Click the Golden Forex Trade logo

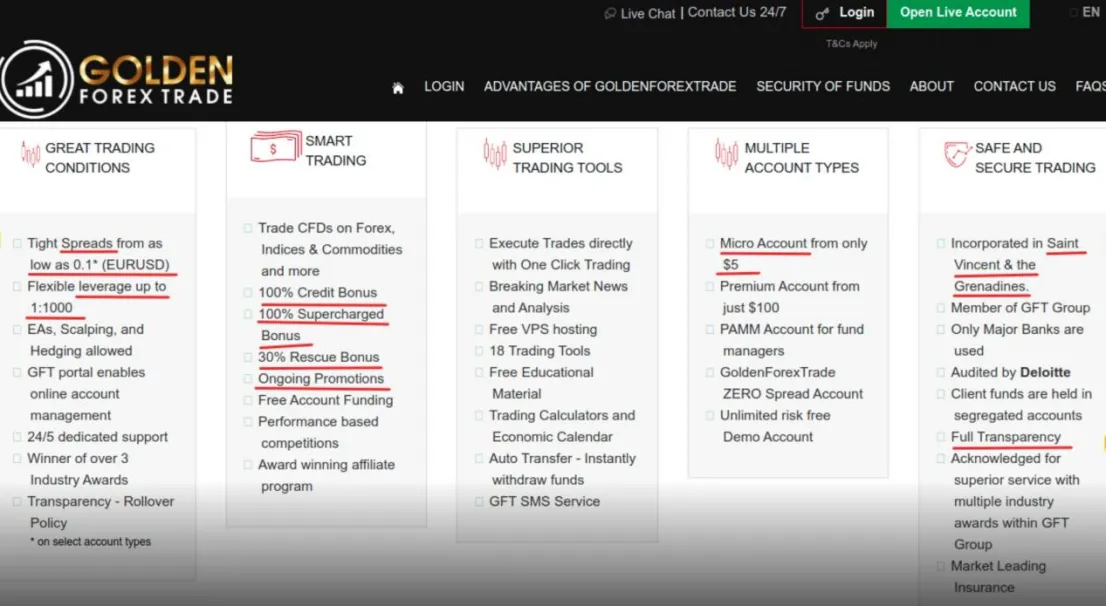(116, 79)
